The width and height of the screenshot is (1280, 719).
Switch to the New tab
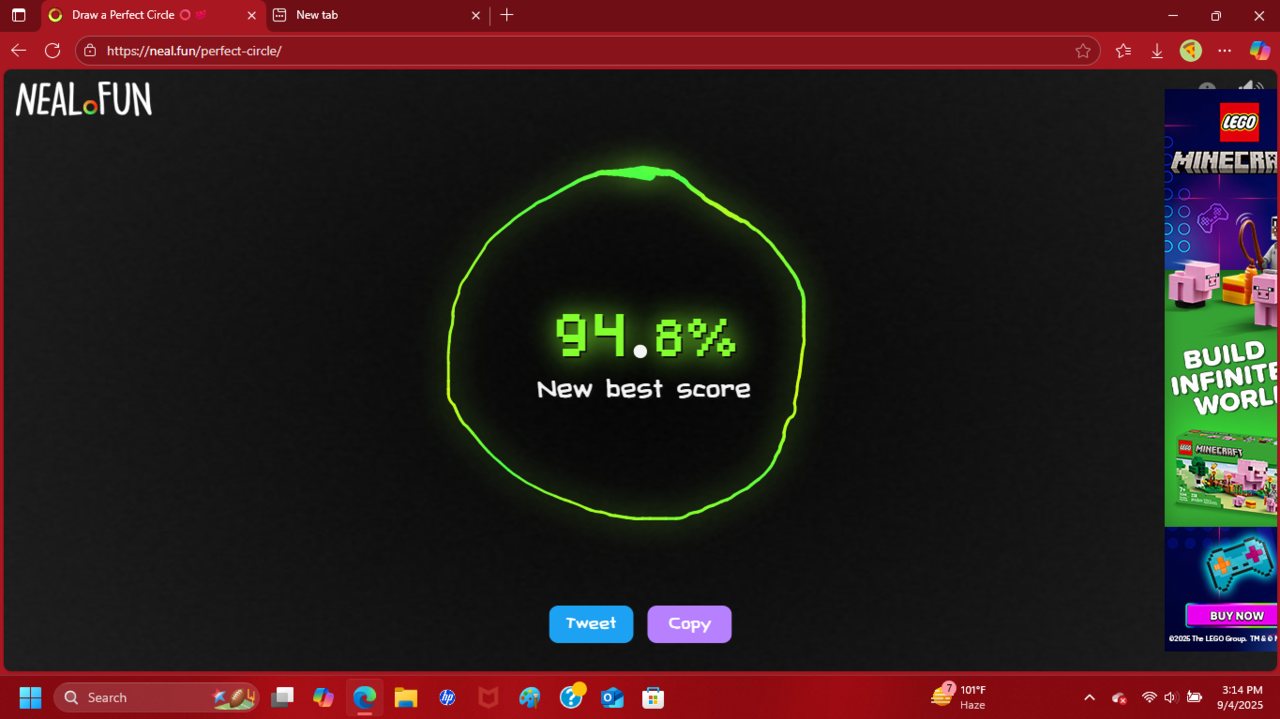[x=376, y=15]
